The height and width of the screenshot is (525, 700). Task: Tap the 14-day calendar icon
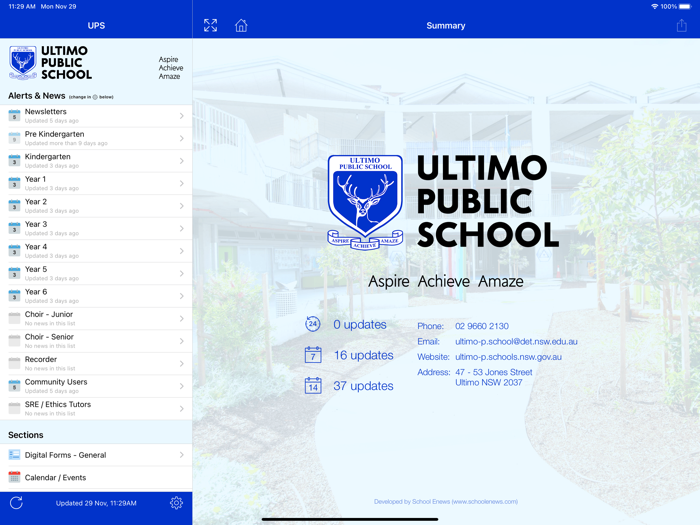click(x=313, y=385)
